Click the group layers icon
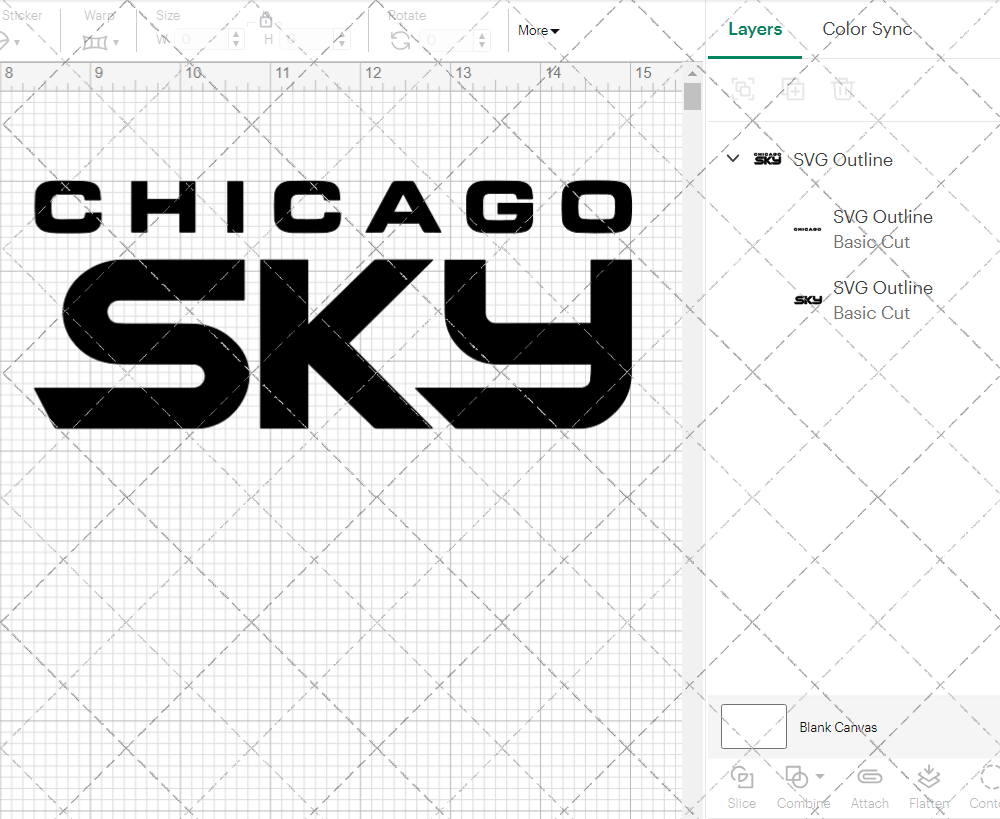This screenshot has width=1000, height=819. tap(742, 90)
